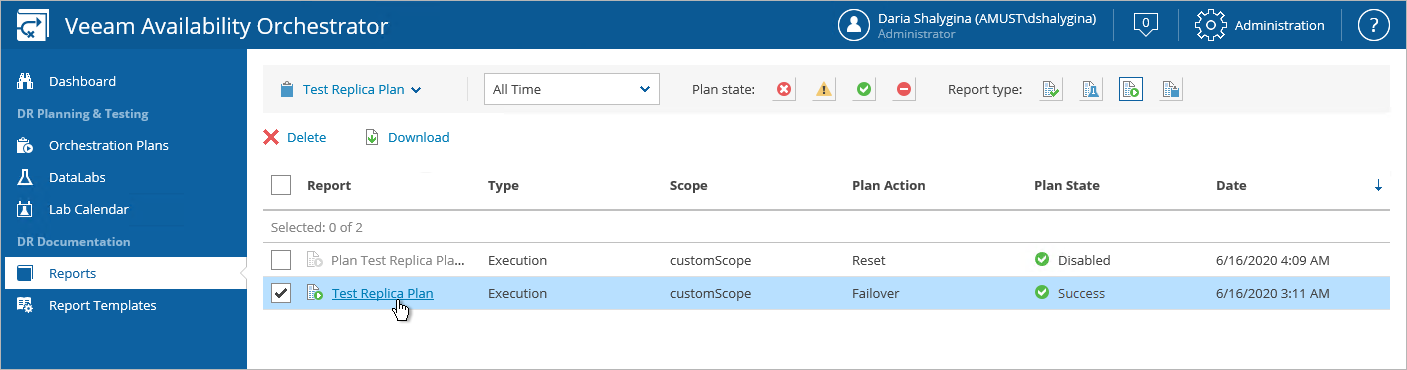This screenshot has width=1407, height=370.
Task: Select the DataLab test report type icon
Action: click(x=1092, y=89)
